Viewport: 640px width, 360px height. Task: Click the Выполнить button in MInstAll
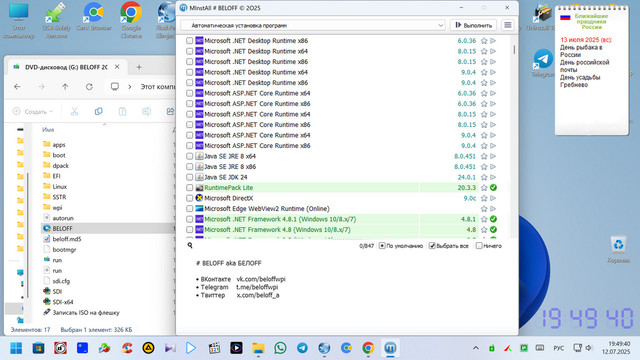pyautogui.click(x=473, y=25)
